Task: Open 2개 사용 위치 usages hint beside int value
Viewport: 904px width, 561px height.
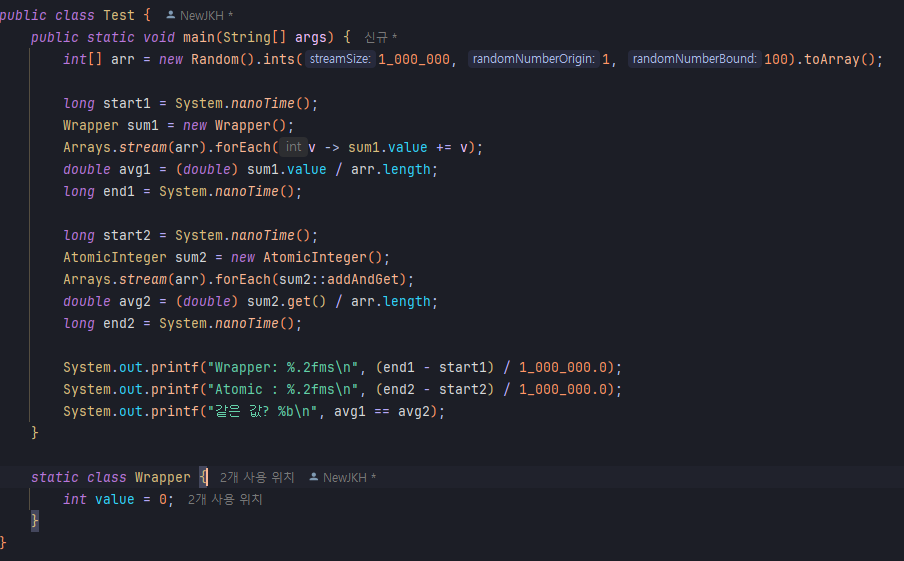Action: pos(225,499)
